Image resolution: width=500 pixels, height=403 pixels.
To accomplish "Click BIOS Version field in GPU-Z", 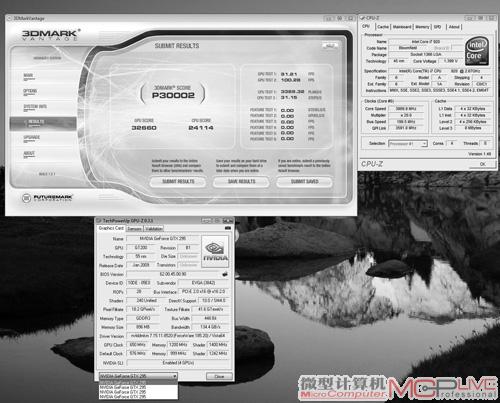I will 173,274.
